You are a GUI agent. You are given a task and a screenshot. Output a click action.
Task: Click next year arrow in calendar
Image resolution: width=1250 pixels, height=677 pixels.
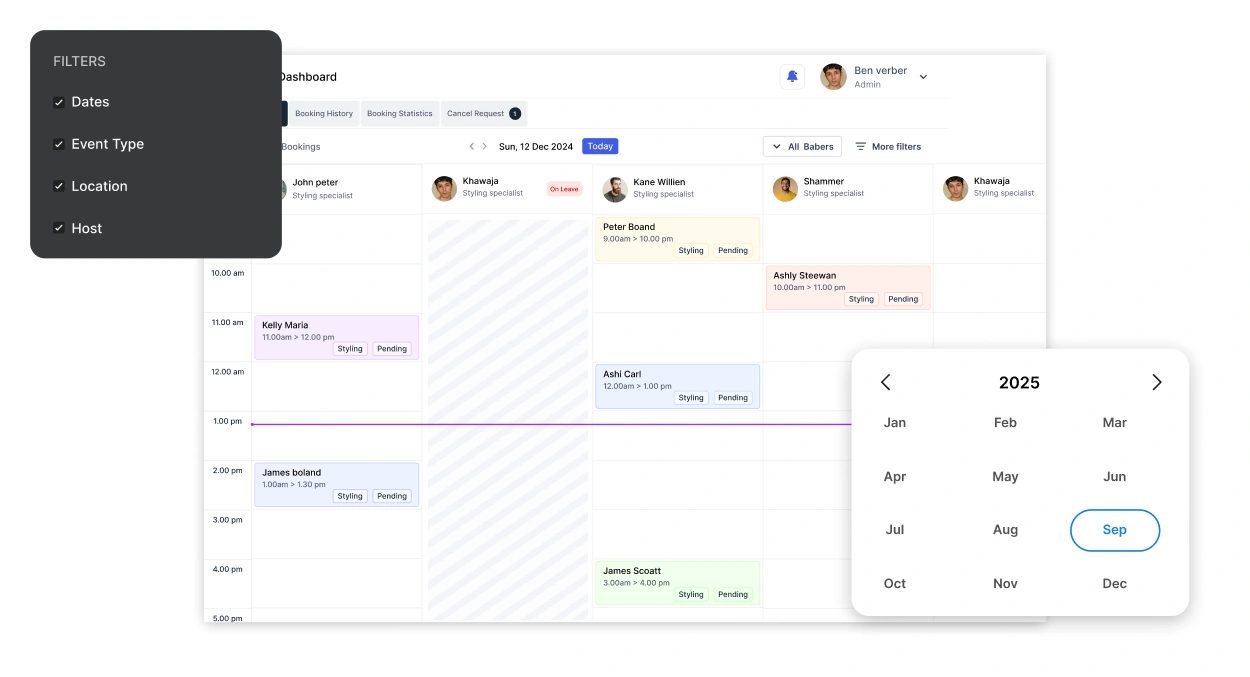coord(1156,382)
